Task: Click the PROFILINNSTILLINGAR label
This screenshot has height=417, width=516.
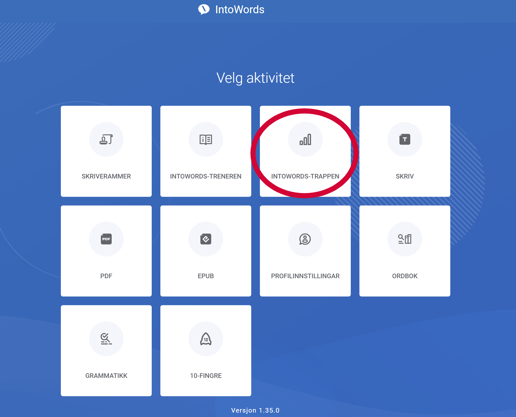Action: point(305,276)
